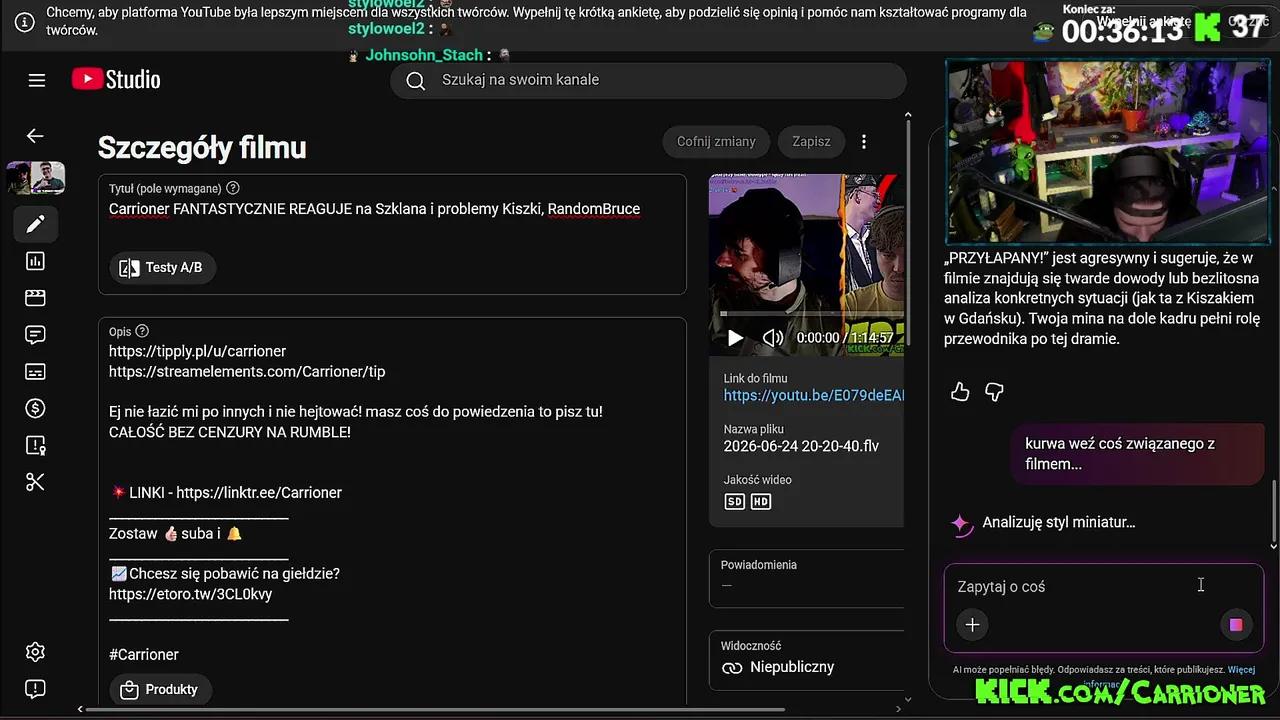Go back using the left arrow
The image size is (1280, 720).
(35, 136)
